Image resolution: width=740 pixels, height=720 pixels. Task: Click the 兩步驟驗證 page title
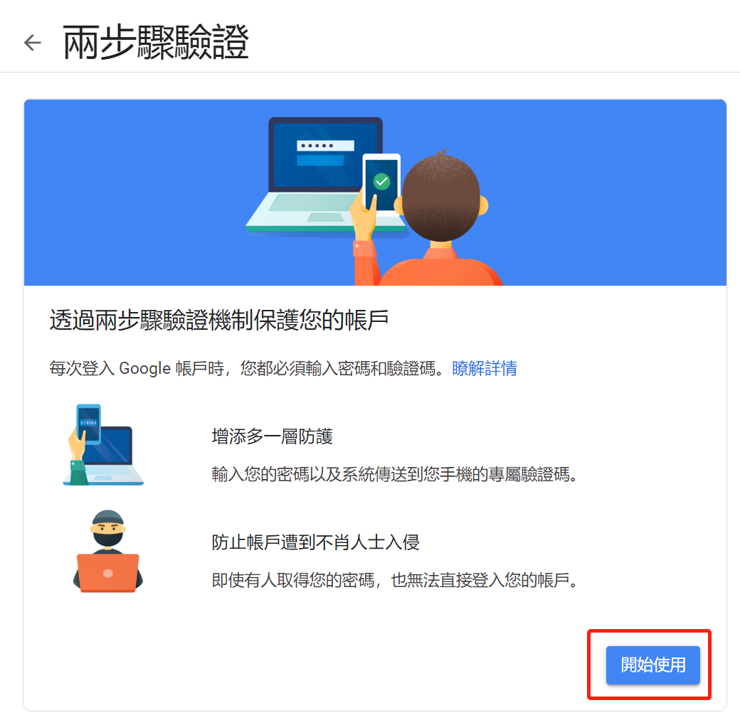click(155, 42)
